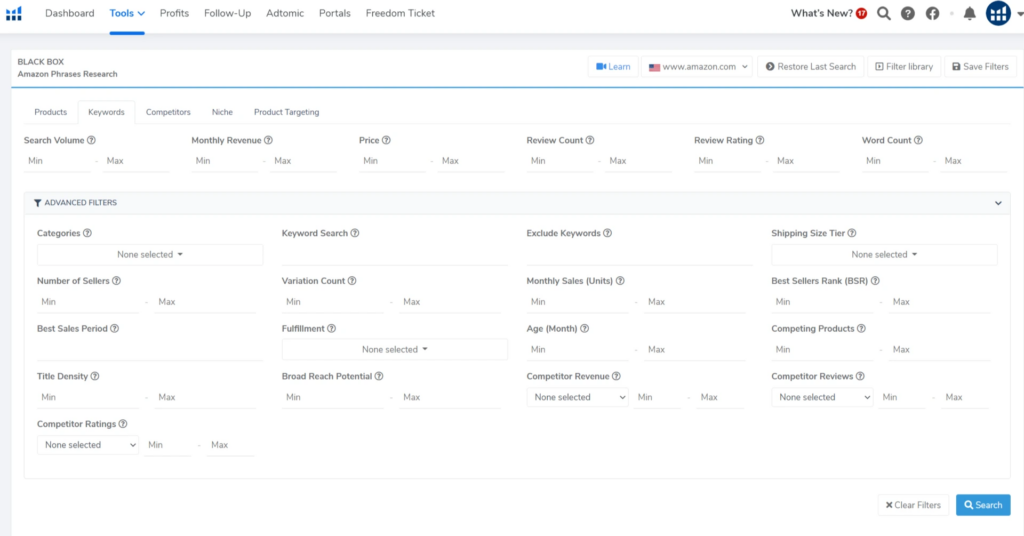The image size is (1024, 536).
Task: Open What's New notifications link
Action: pyautogui.click(x=829, y=13)
